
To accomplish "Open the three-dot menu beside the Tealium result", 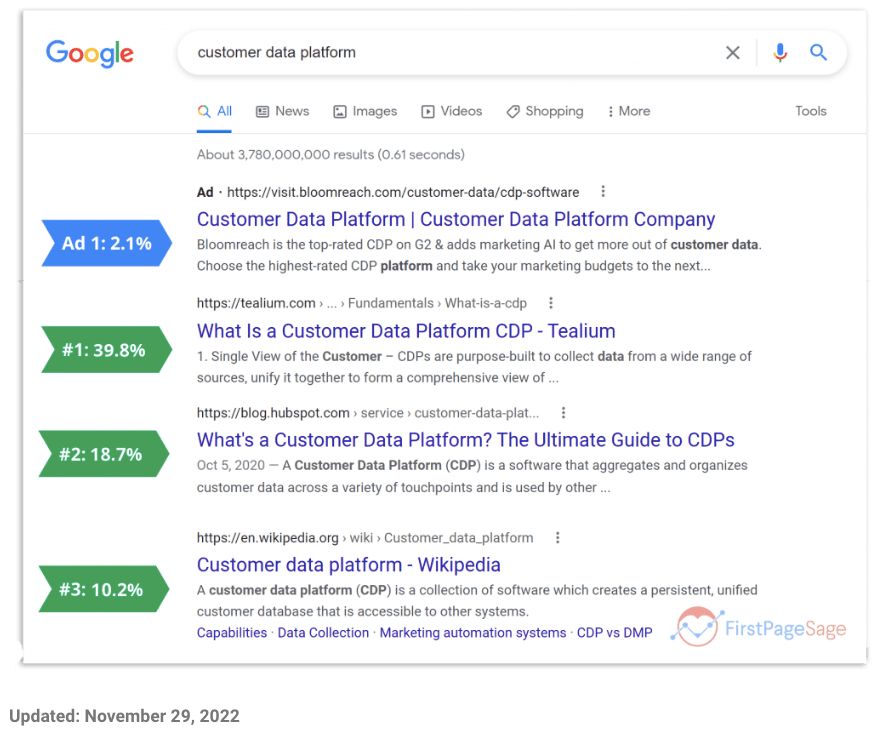I will coord(551,302).
